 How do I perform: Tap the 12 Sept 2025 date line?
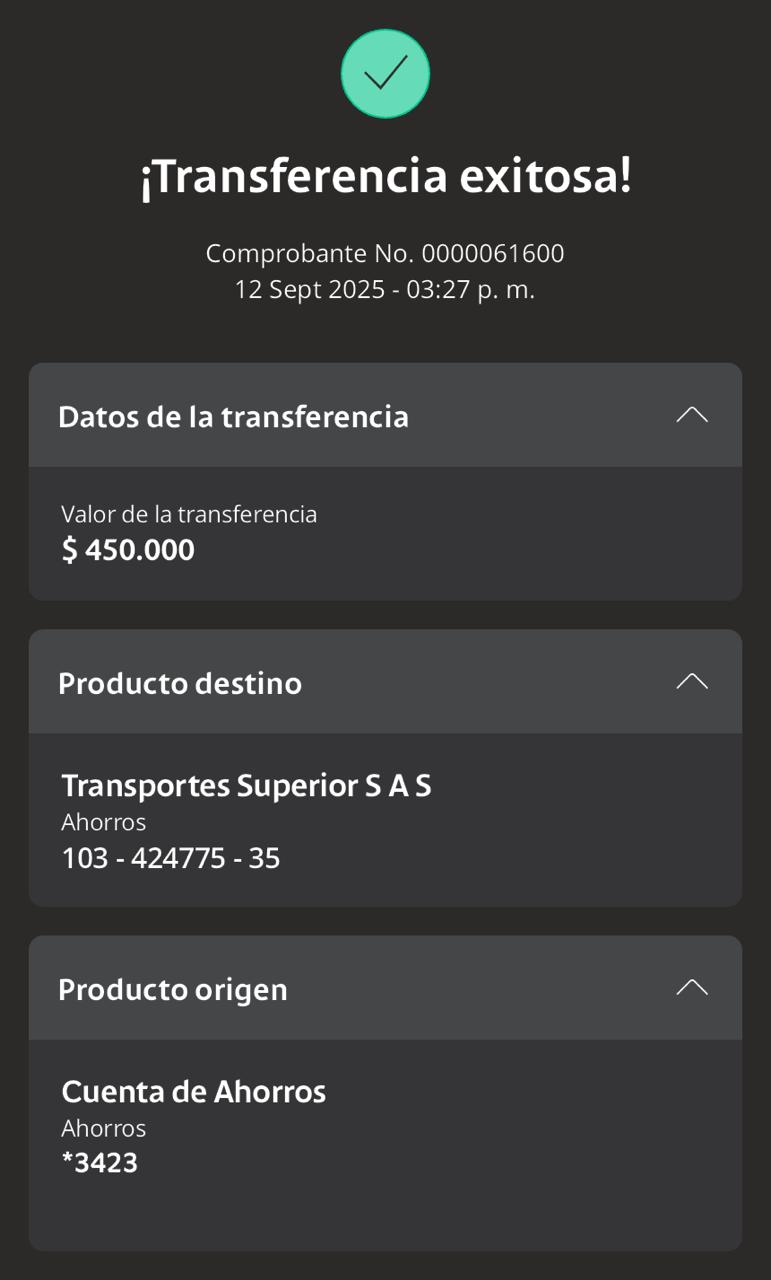385,290
